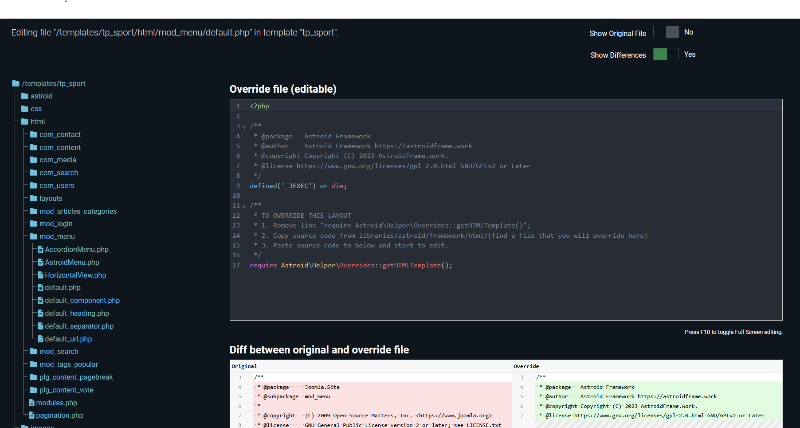The image size is (800, 428).
Task: Open default_component.php file
Action: pos(82,300)
